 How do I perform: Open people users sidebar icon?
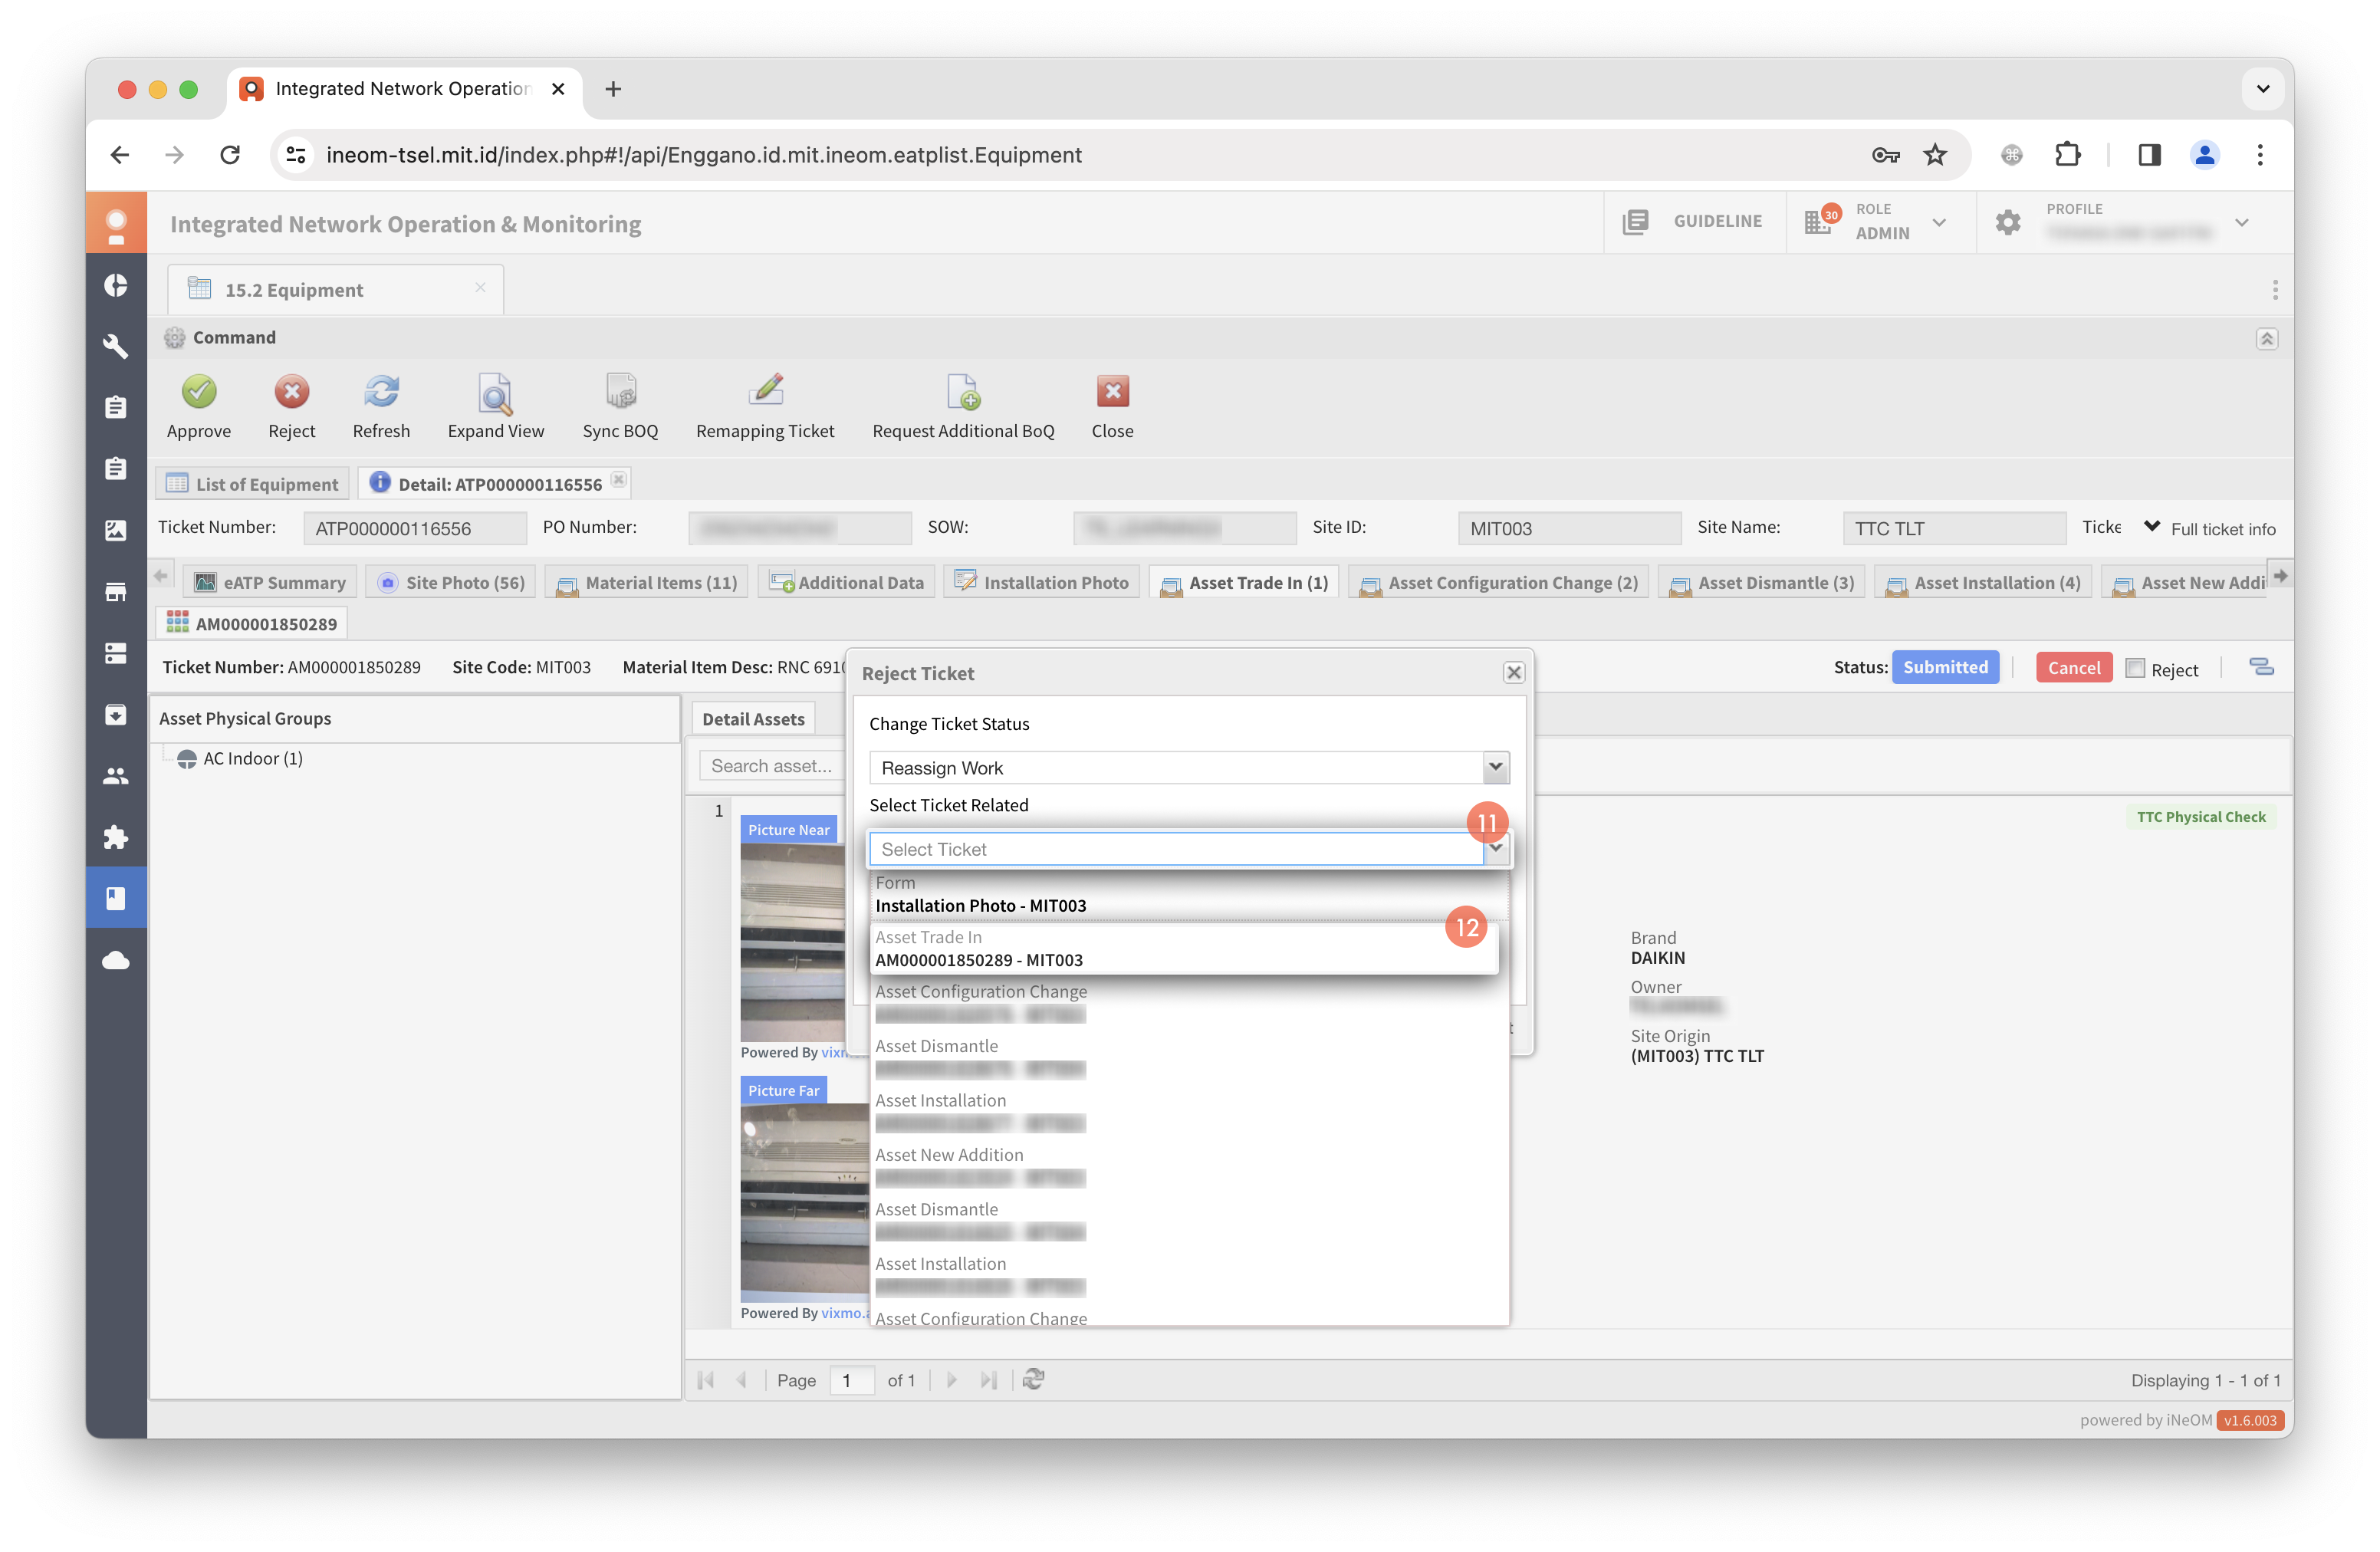tap(116, 776)
